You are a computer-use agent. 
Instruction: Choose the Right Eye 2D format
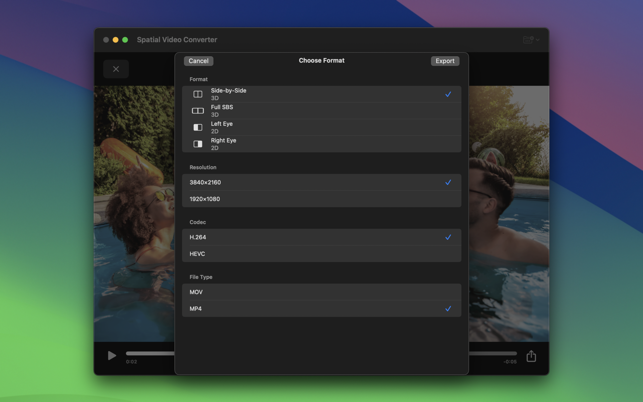[322, 144]
